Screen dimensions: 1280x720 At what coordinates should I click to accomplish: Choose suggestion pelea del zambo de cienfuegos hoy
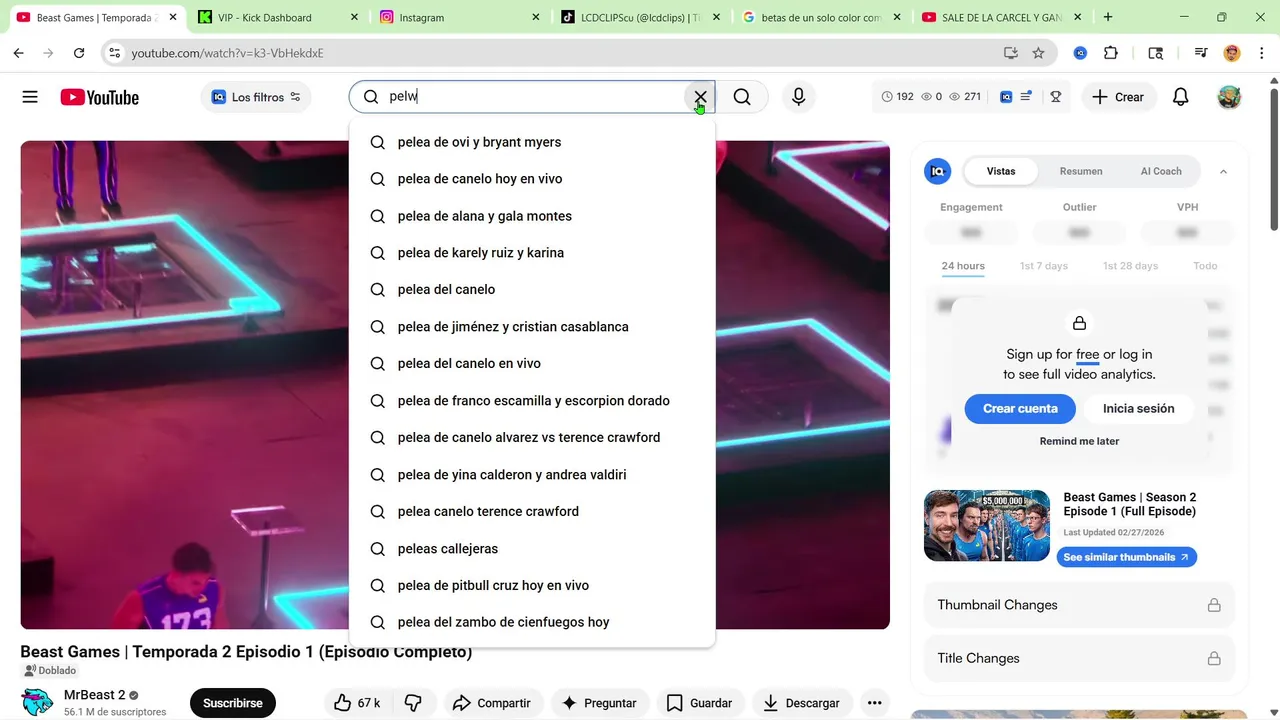(x=532, y=622)
